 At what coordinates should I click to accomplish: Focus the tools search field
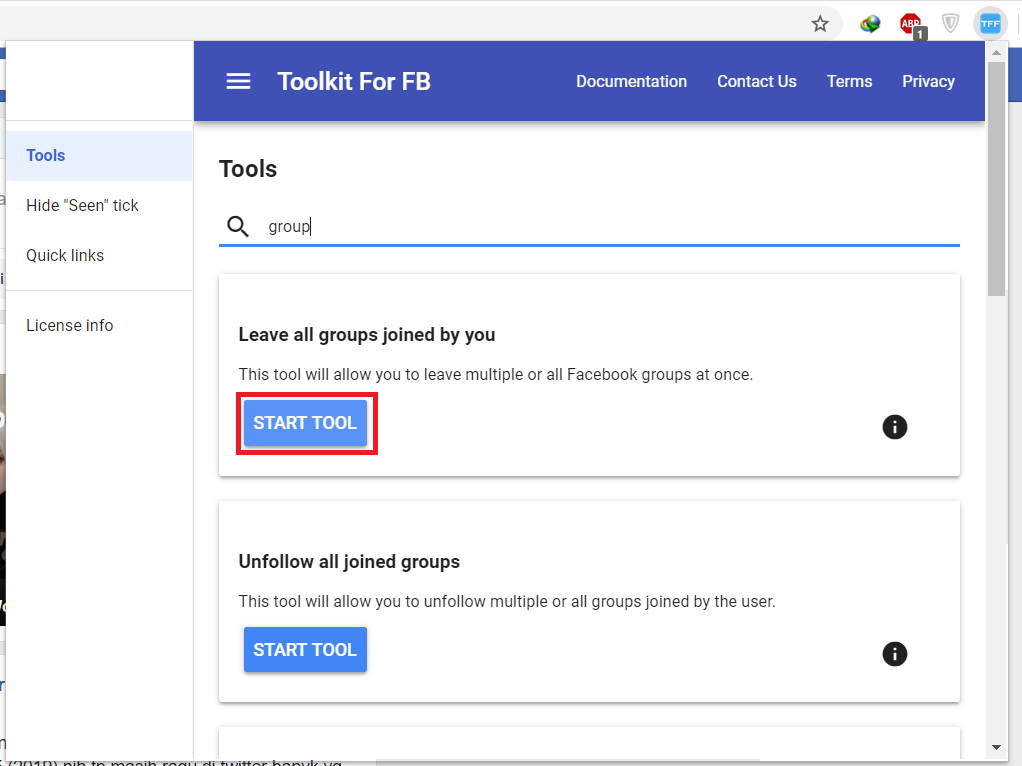pos(600,227)
